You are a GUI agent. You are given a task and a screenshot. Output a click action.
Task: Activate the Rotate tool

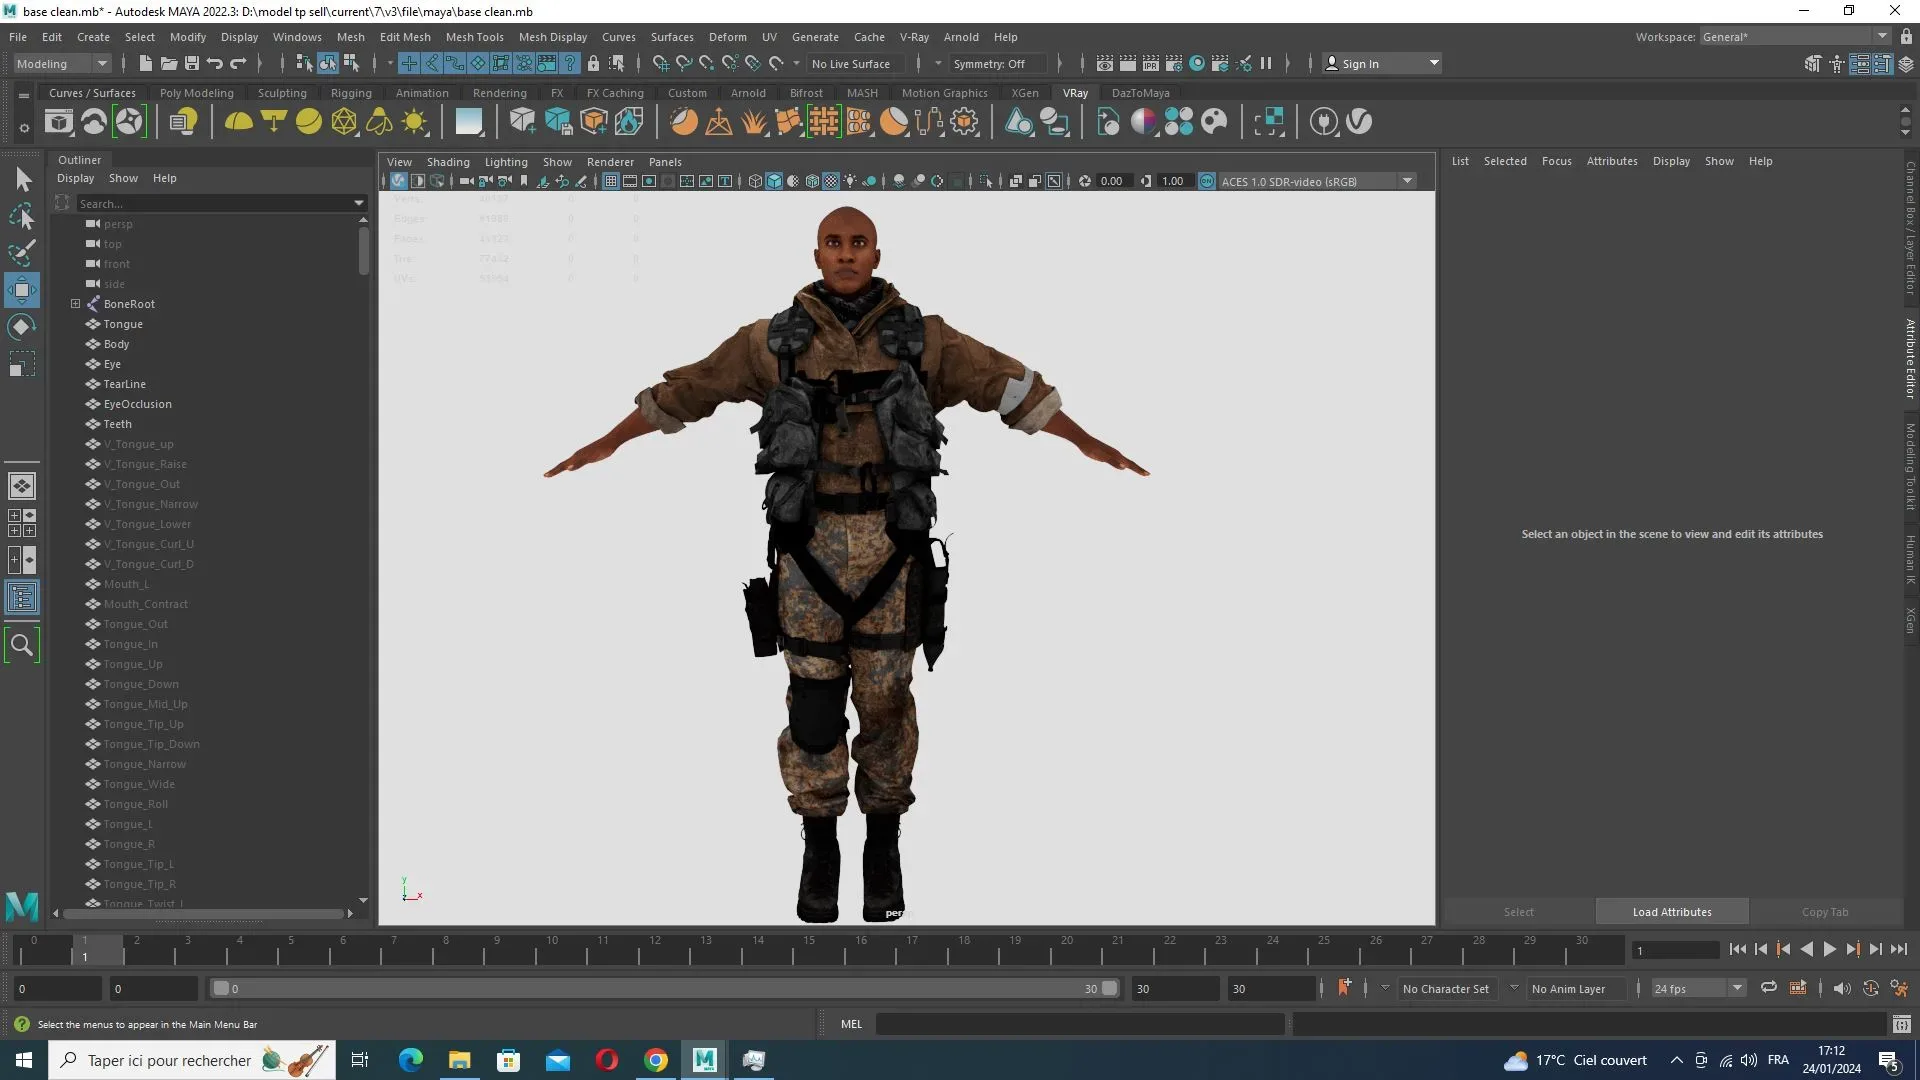pos(21,326)
